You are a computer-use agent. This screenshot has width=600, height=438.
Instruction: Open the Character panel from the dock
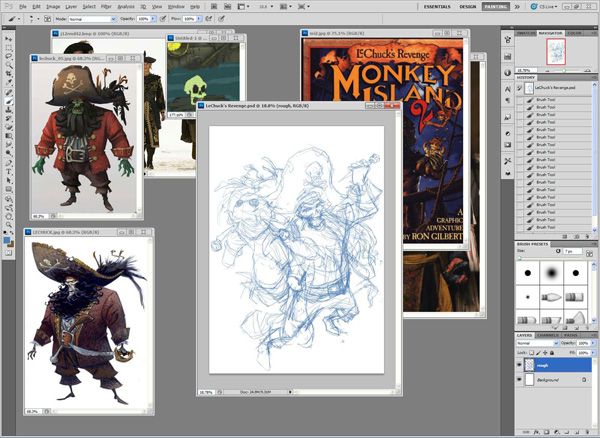pos(508,89)
